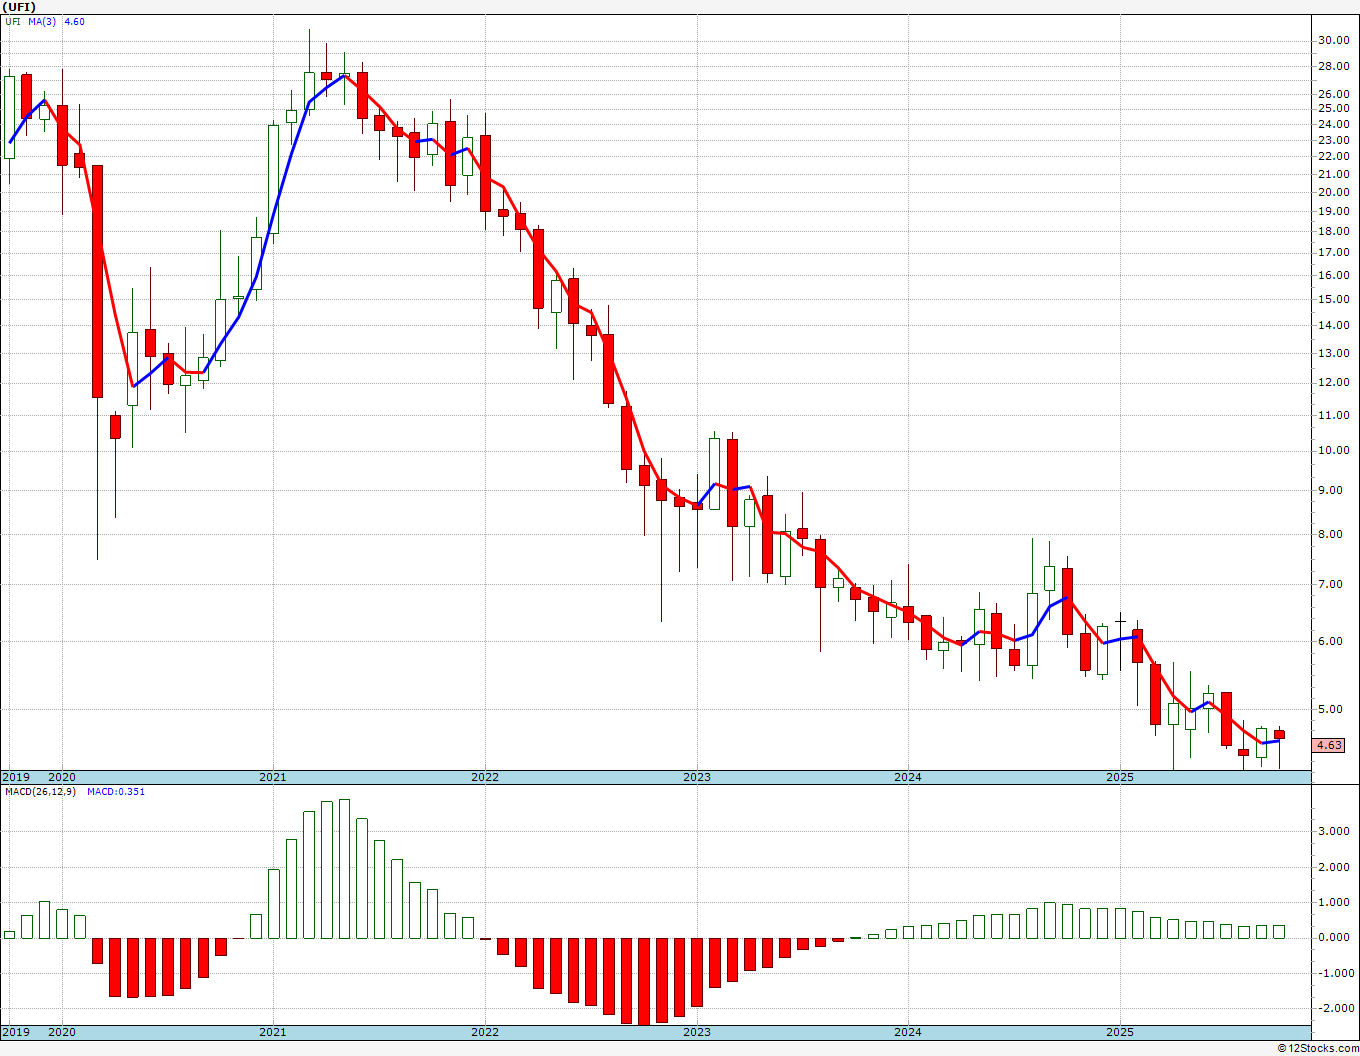Click the MA(3) moving average legend

[x=41, y=21]
